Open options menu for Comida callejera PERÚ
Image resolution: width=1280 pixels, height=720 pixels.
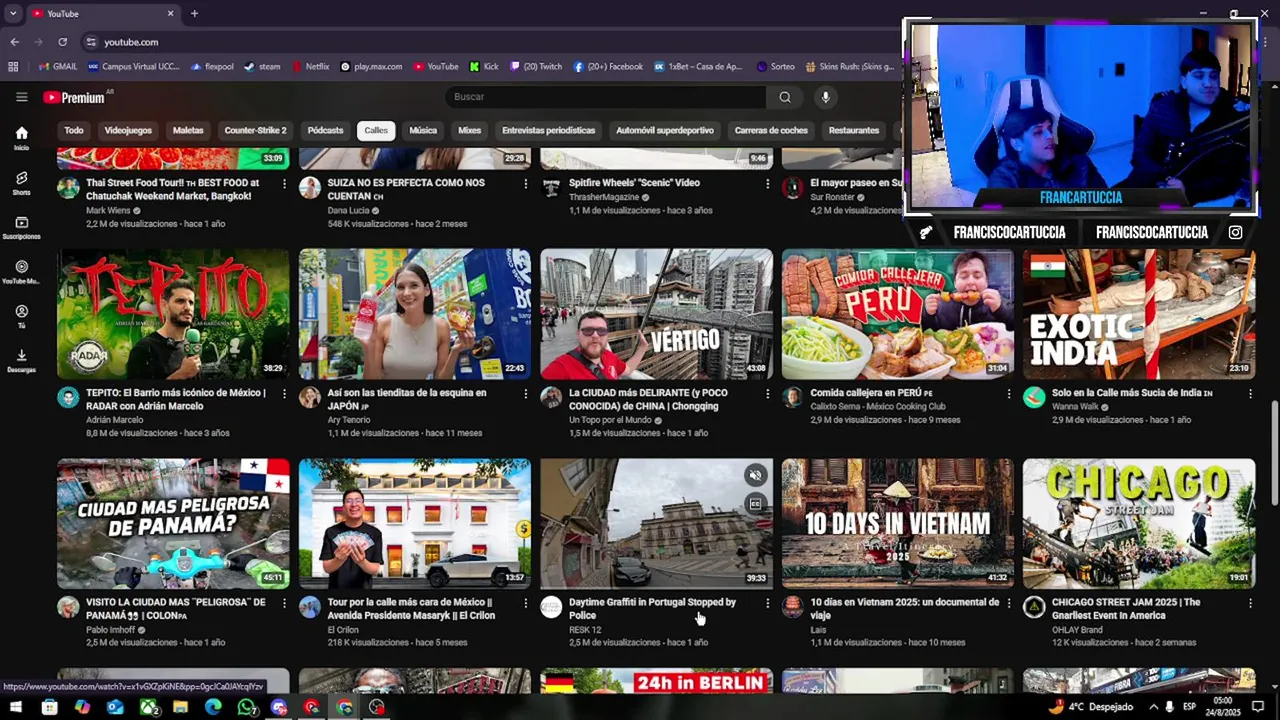pyautogui.click(x=1009, y=394)
